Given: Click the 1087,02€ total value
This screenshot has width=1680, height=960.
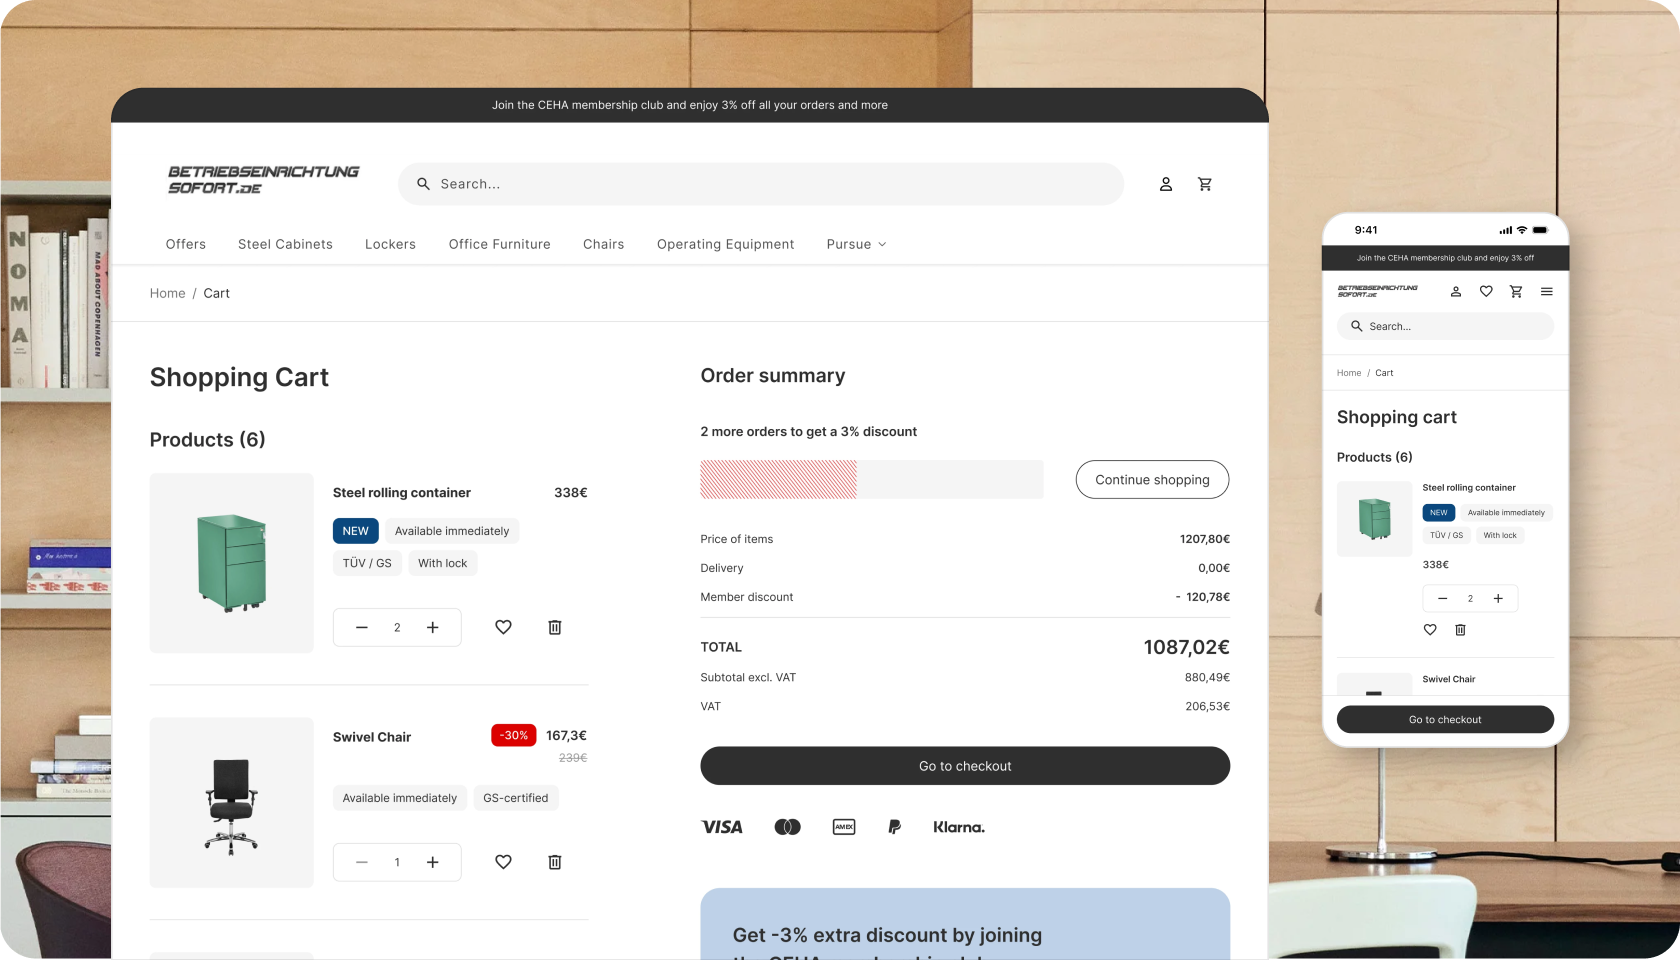Looking at the screenshot, I should point(1187,647).
